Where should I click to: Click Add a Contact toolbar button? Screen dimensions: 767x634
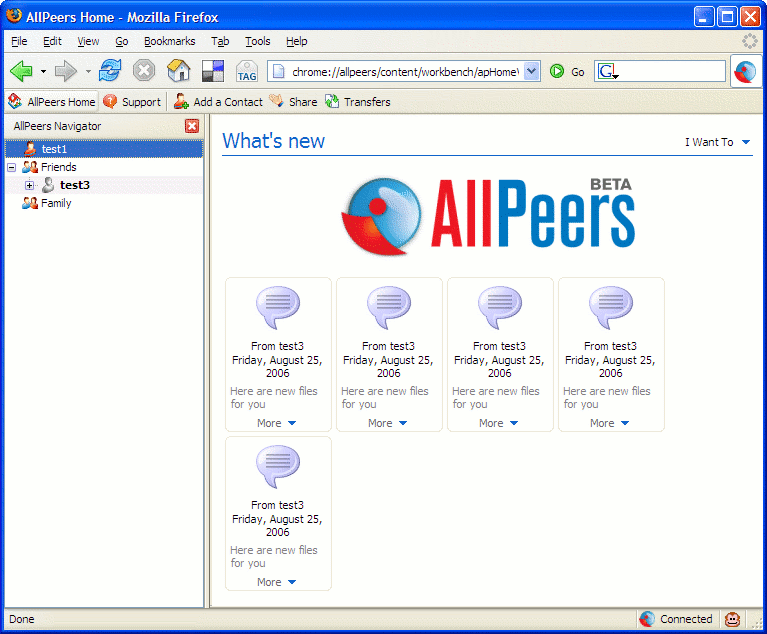pyautogui.click(x=218, y=102)
